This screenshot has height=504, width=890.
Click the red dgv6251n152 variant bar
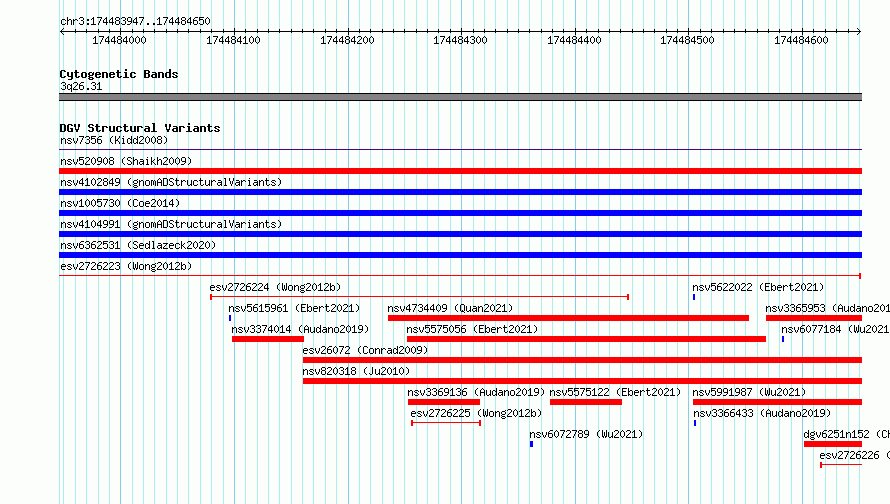[x=833, y=444]
